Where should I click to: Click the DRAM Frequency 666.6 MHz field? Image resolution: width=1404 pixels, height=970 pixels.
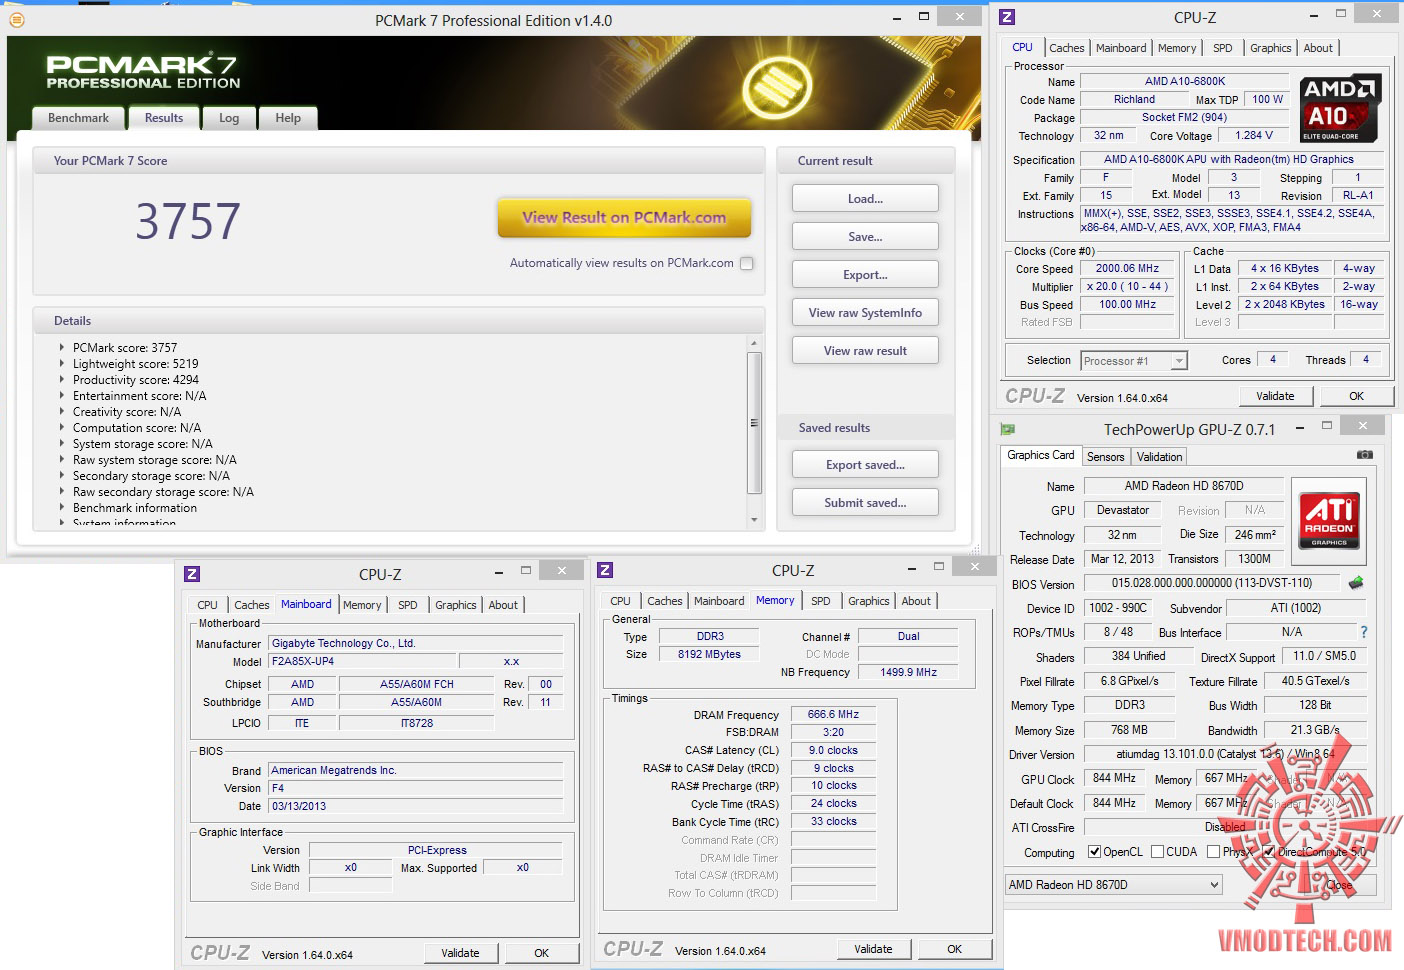(x=833, y=715)
